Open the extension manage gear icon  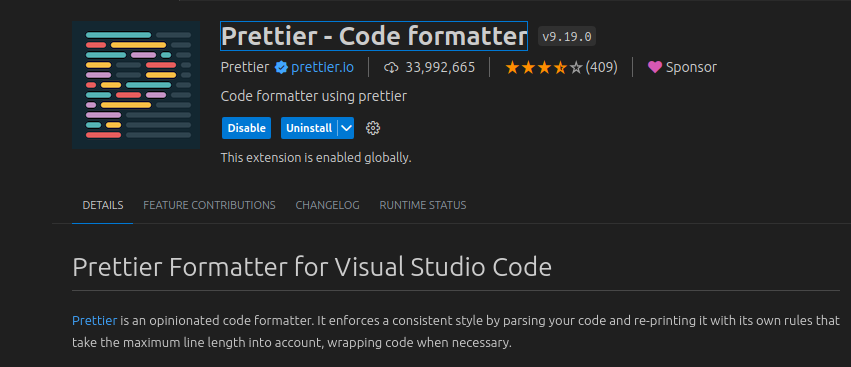[x=373, y=128]
